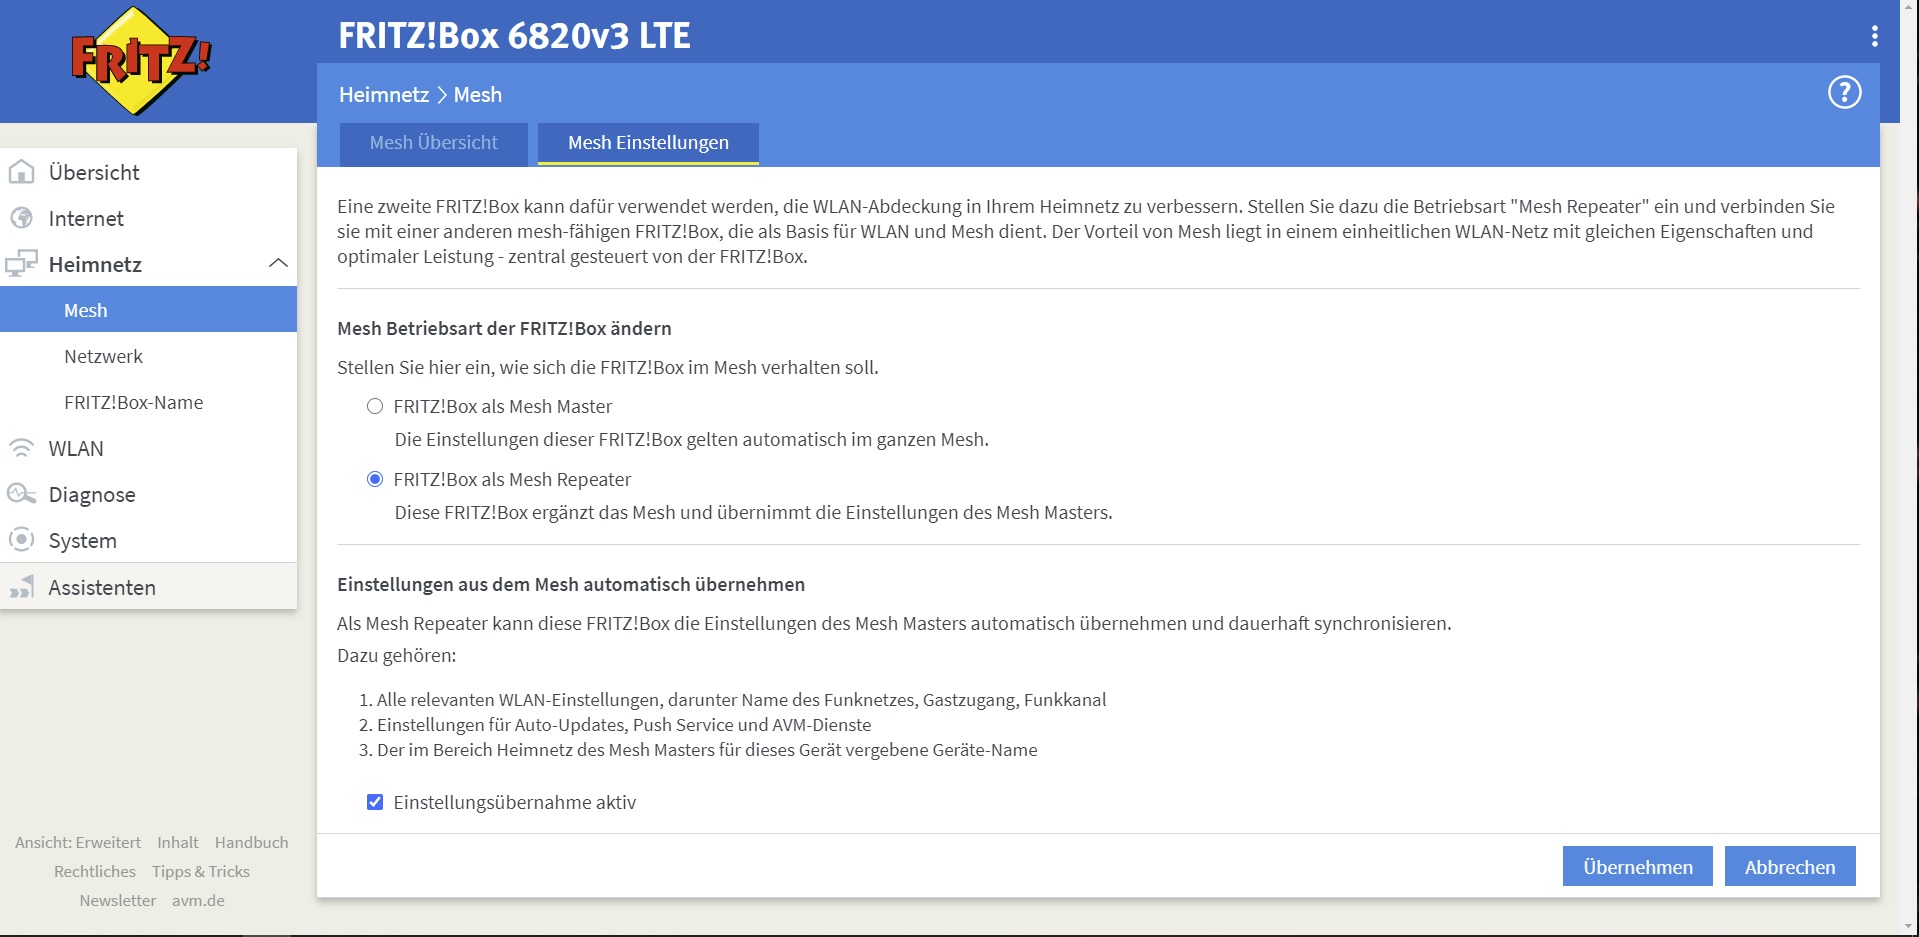Image resolution: width=1919 pixels, height=937 pixels.
Task: Click the page scrollbar up arrow
Action: pyautogui.click(x=1910, y=9)
